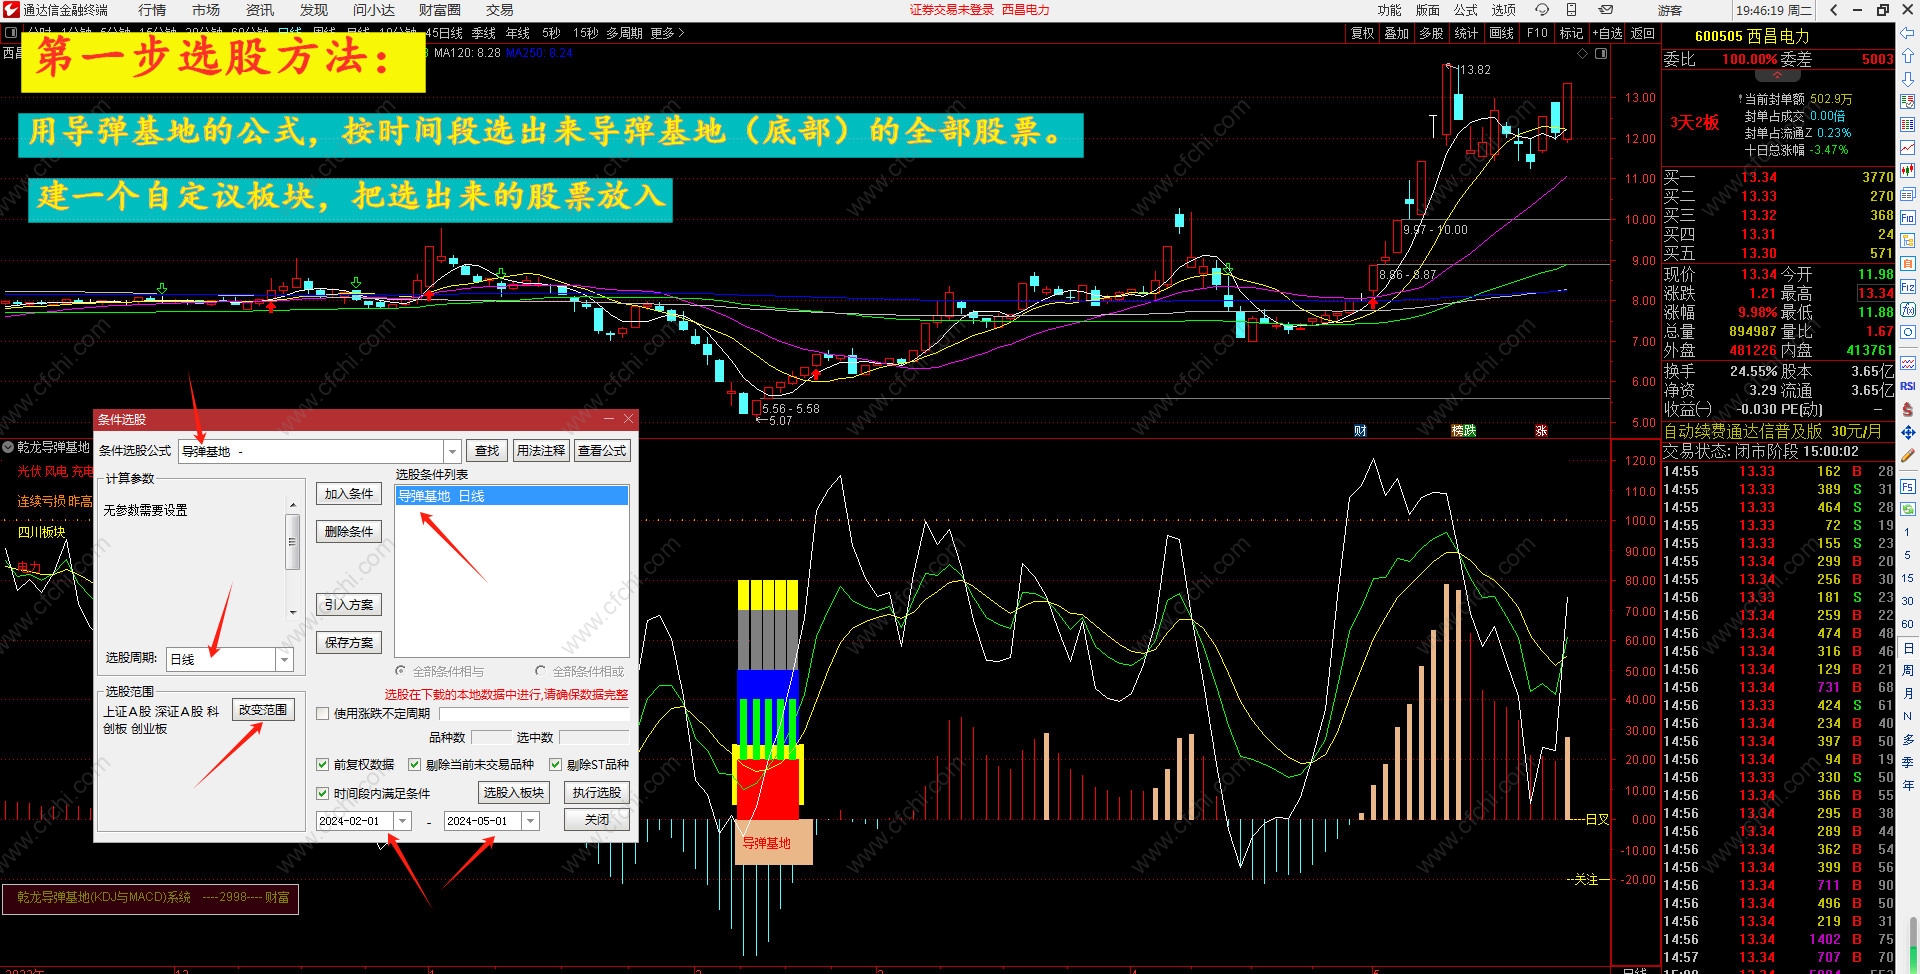Click the 执行选股 button
Image resolution: width=1920 pixels, height=974 pixels.
[597, 793]
